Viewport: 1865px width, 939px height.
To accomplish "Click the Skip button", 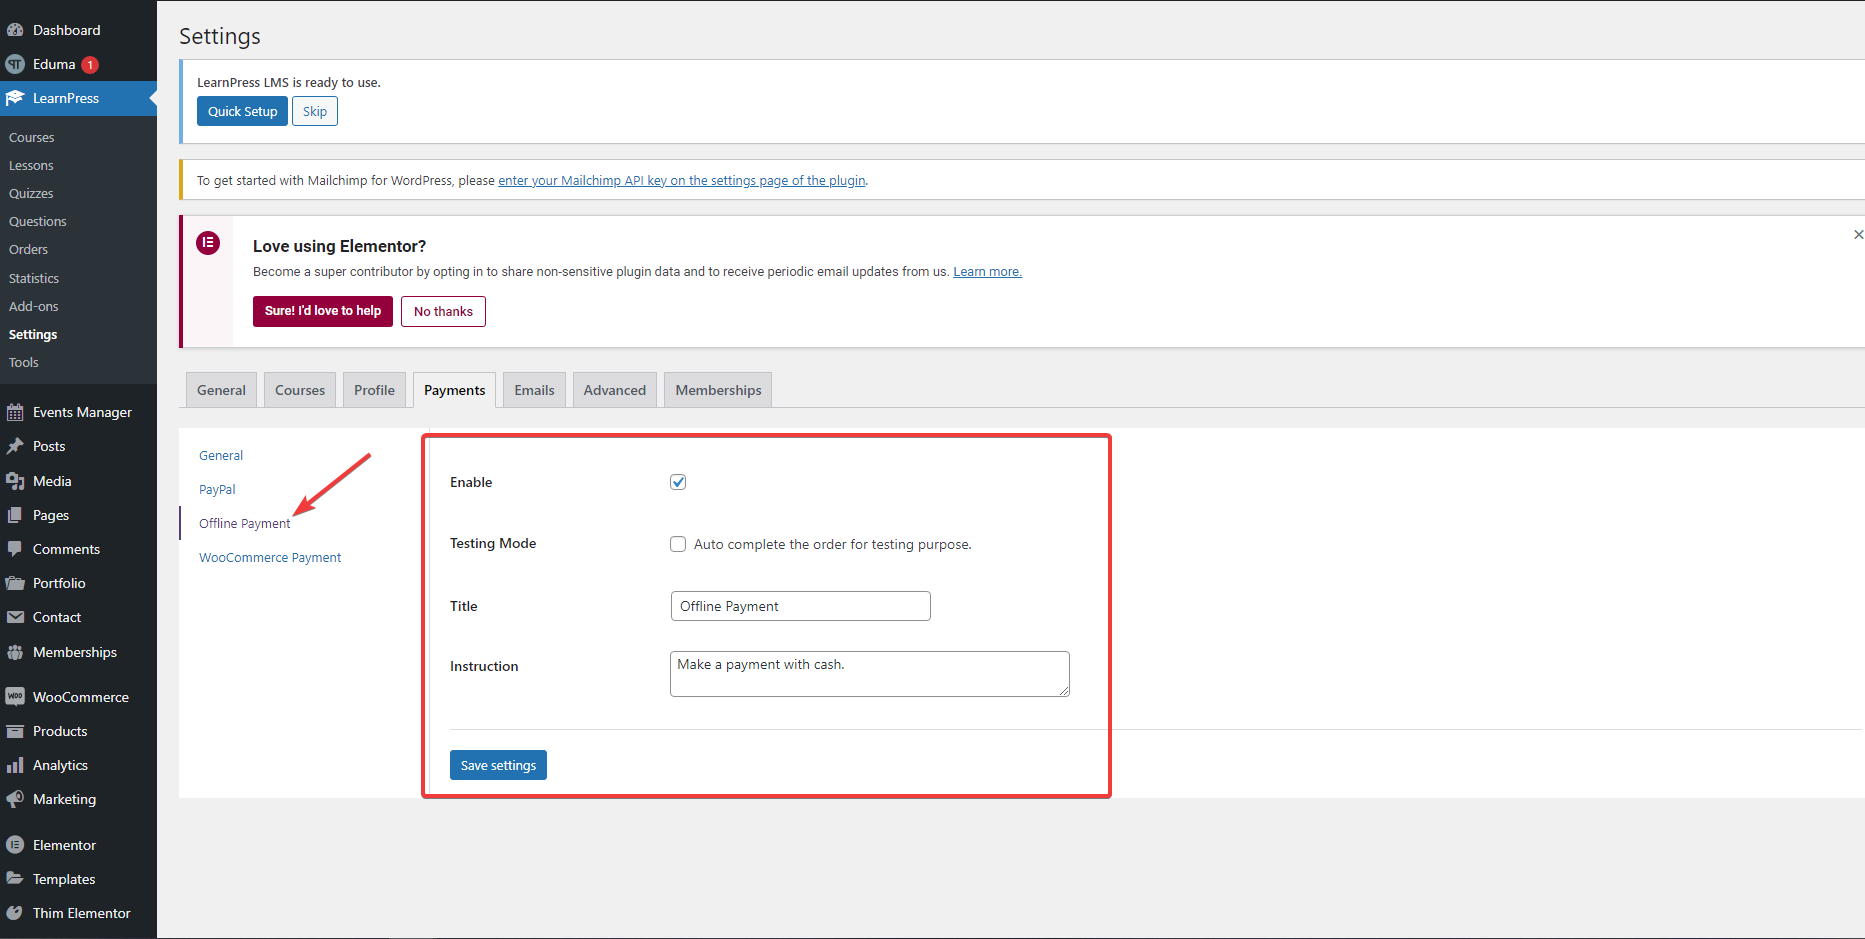I will (315, 111).
